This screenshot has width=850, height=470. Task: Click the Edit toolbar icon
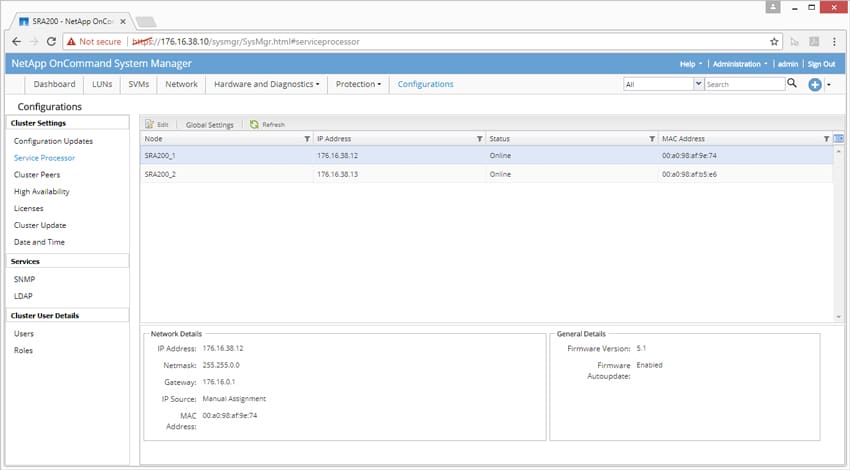[x=150, y=124]
